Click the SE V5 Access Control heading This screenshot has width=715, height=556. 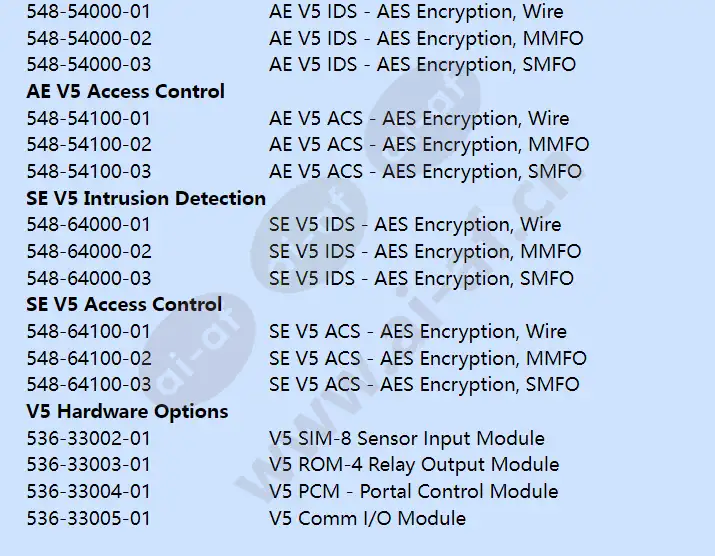[x=124, y=305]
